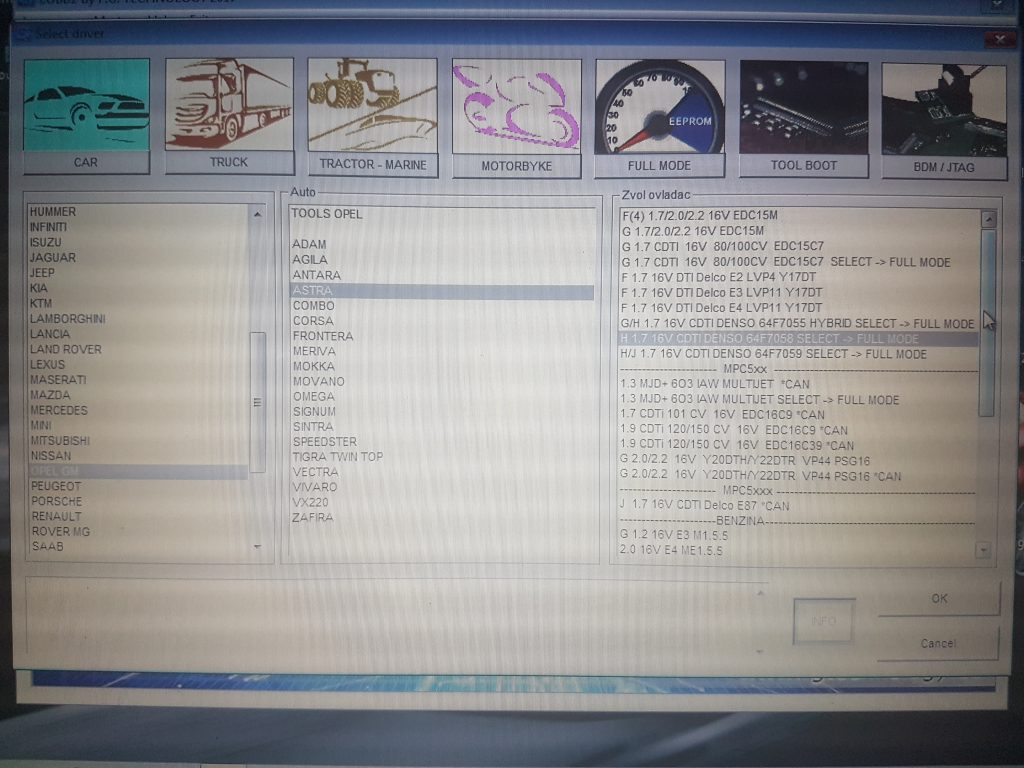1024x768 pixels.
Task: Click the TRACTOR - MARINE label button
Action: click(372, 165)
